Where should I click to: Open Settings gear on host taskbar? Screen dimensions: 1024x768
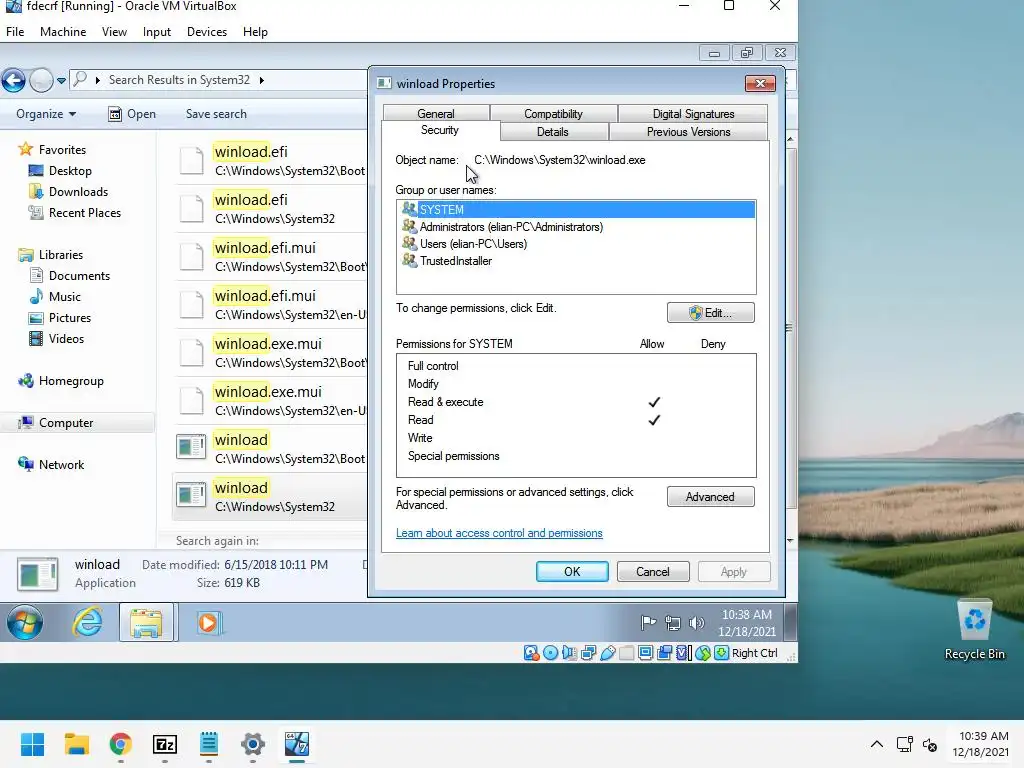point(253,744)
